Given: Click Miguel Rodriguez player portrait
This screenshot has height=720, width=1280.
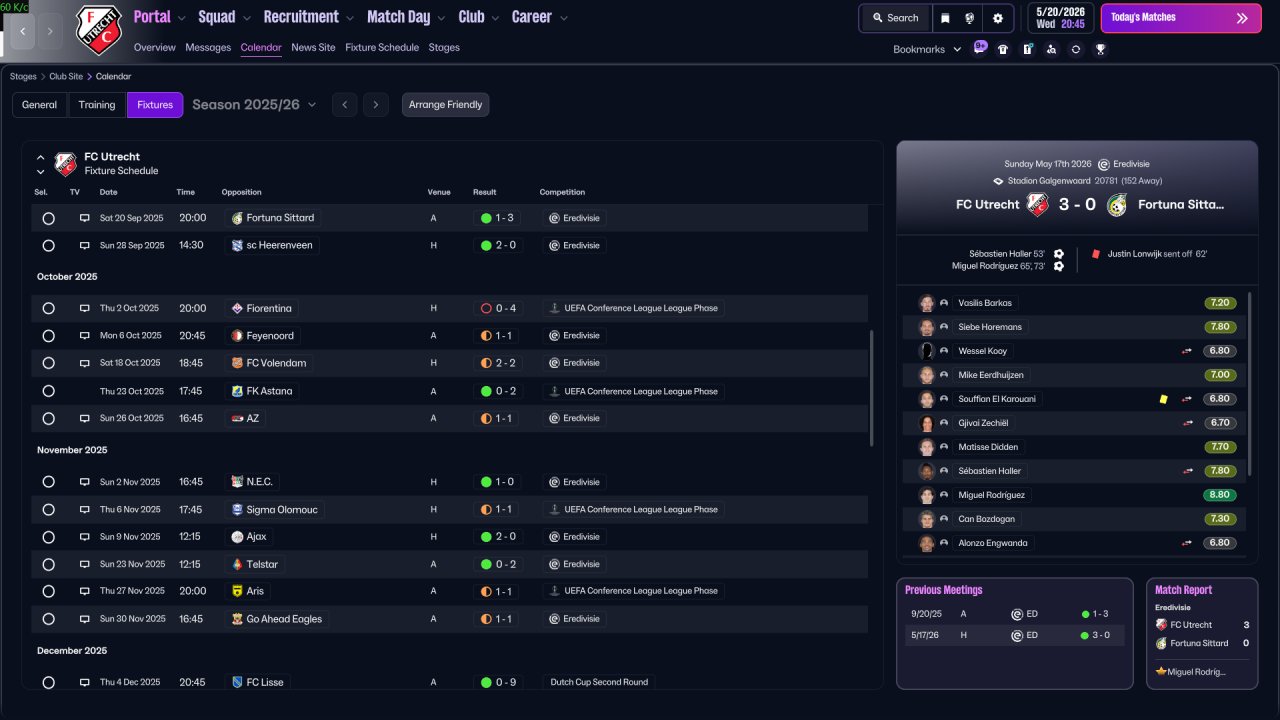Looking at the screenshot, I should point(927,495).
